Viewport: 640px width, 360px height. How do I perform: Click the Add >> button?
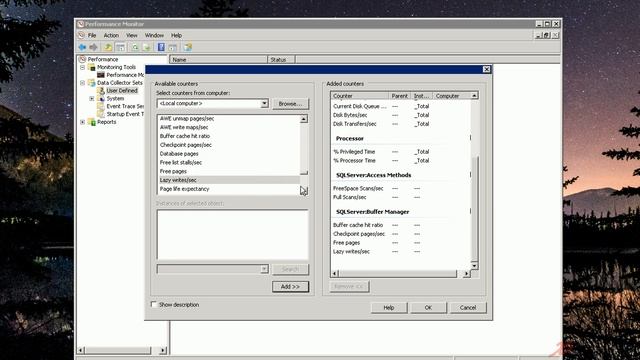click(x=290, y=287)
